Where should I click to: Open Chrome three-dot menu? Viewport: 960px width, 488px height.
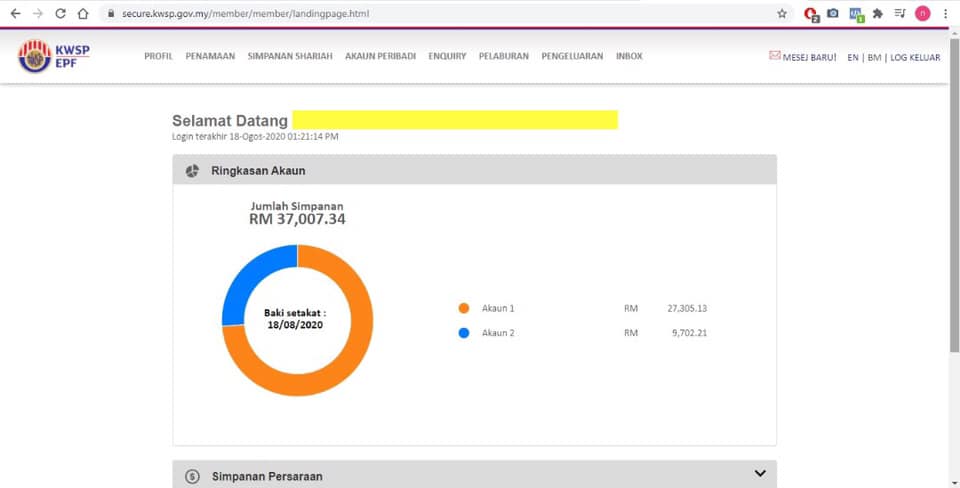point(945,13)
